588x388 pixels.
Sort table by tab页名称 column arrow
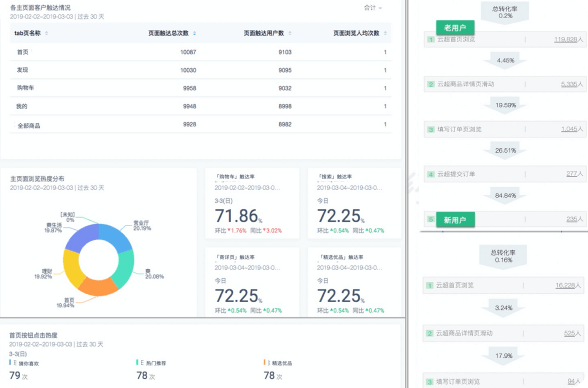tap(46, 33)
